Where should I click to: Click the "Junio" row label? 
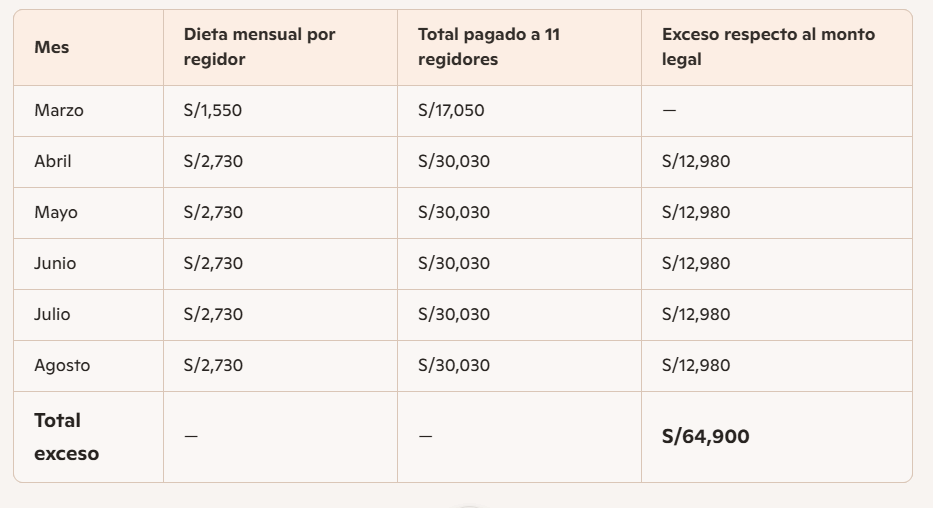click(x=55, y=264)
